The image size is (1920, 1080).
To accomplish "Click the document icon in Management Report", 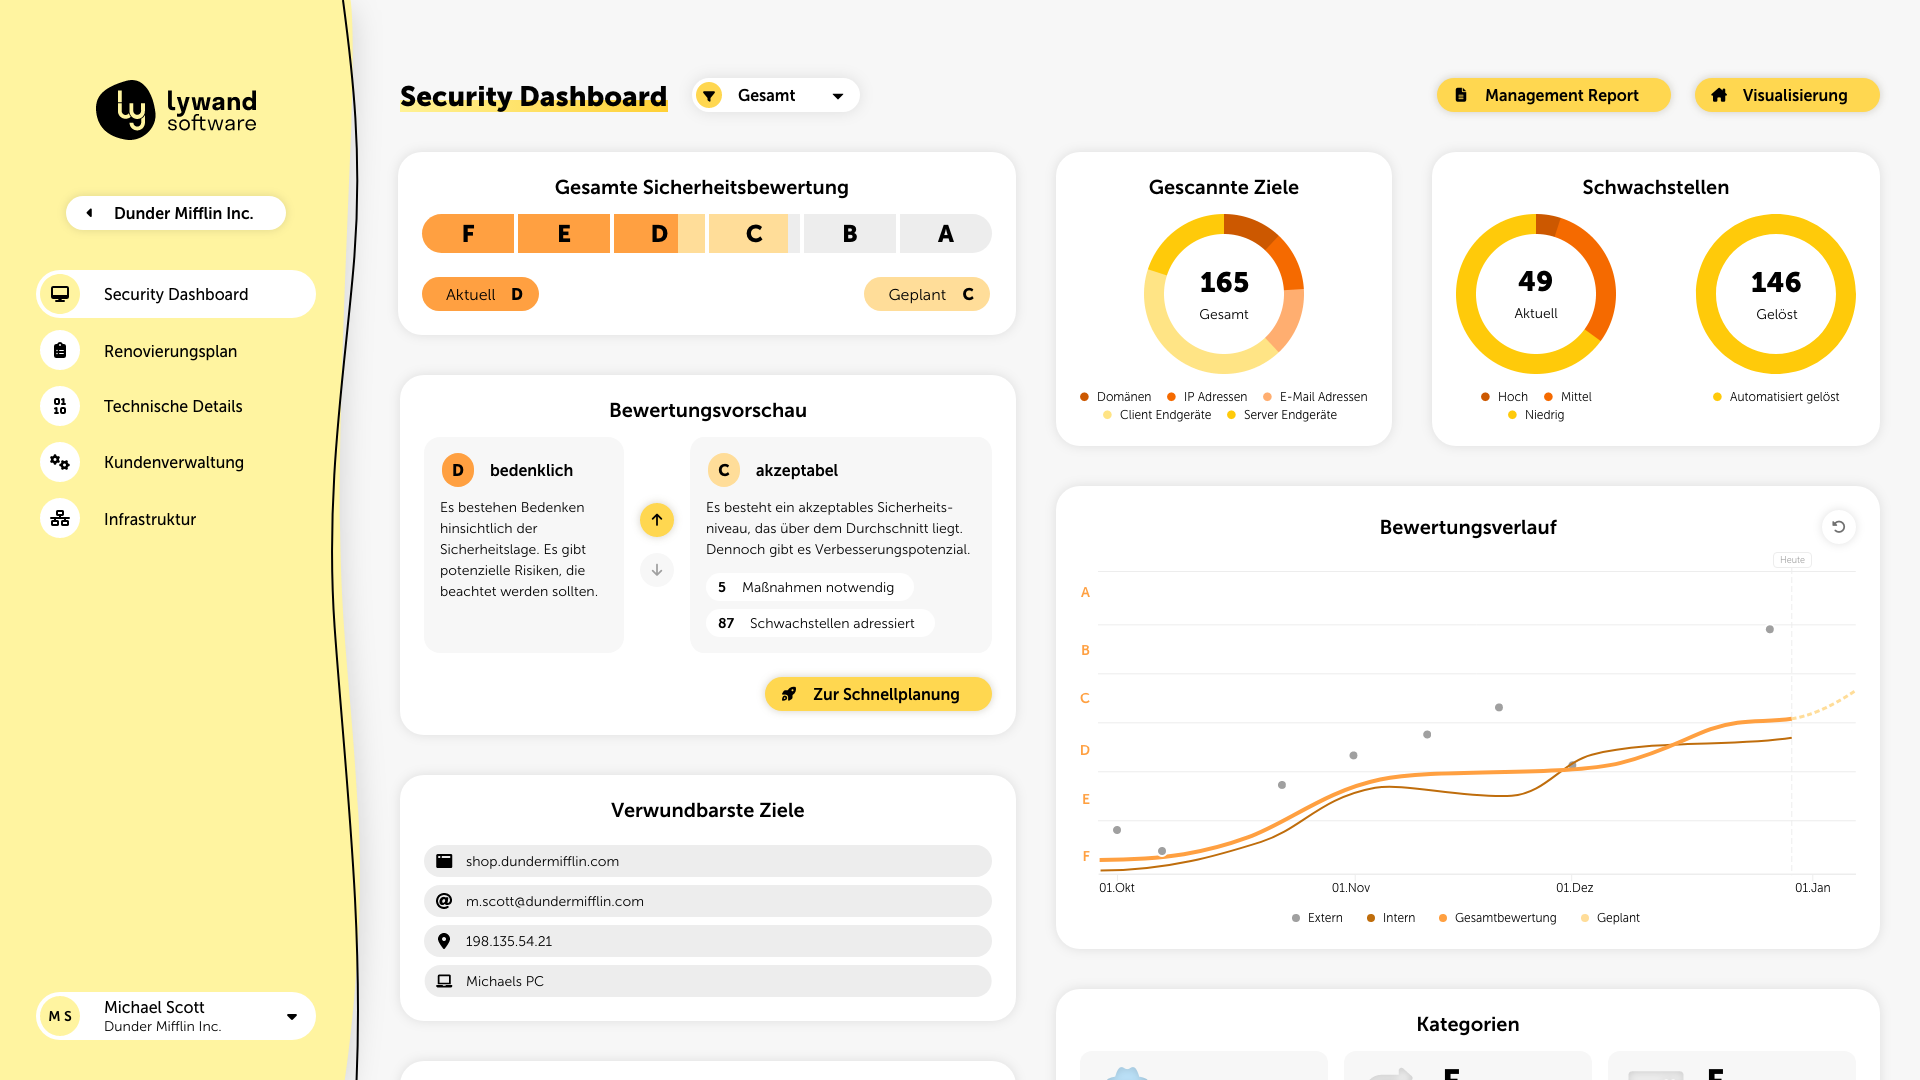I will [1461, 95].
